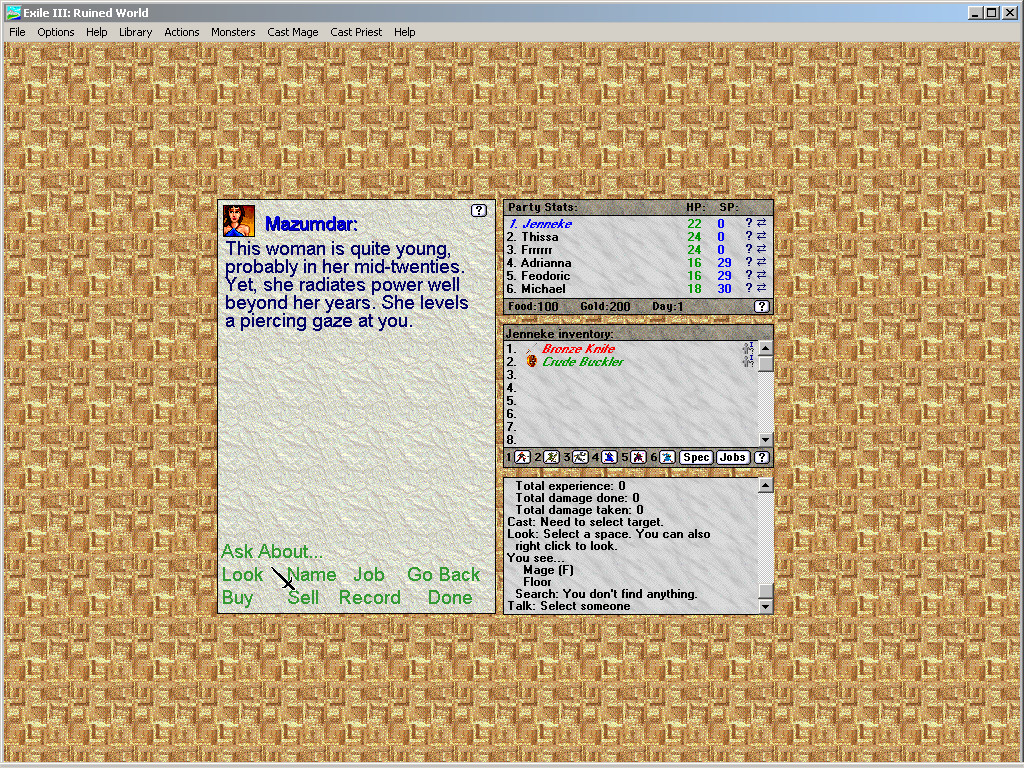Viewport: 1024px width, 768px height.
Task: Show inventory of character 4 icon
Action: tap(609, 457)
